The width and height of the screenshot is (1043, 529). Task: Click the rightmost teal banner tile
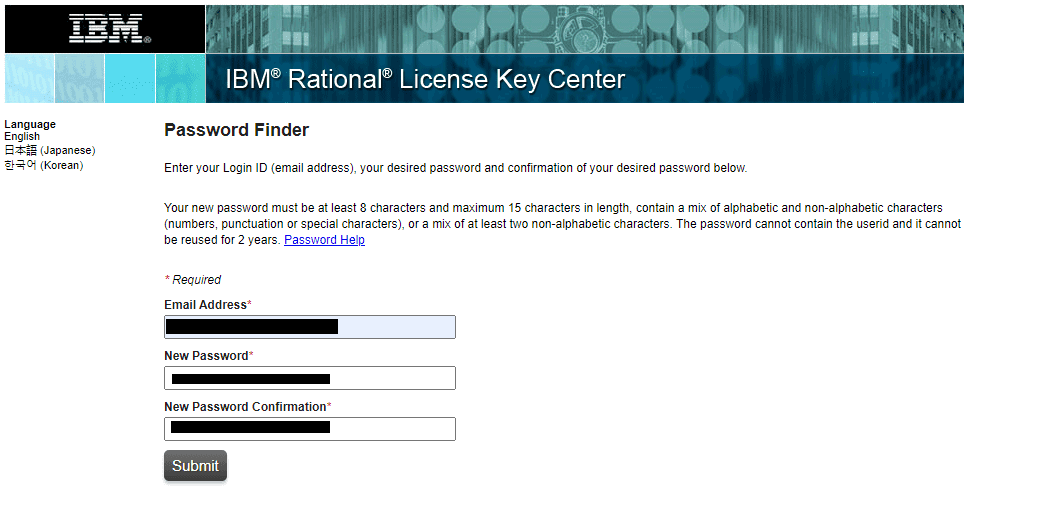click(x=180, y=79)
